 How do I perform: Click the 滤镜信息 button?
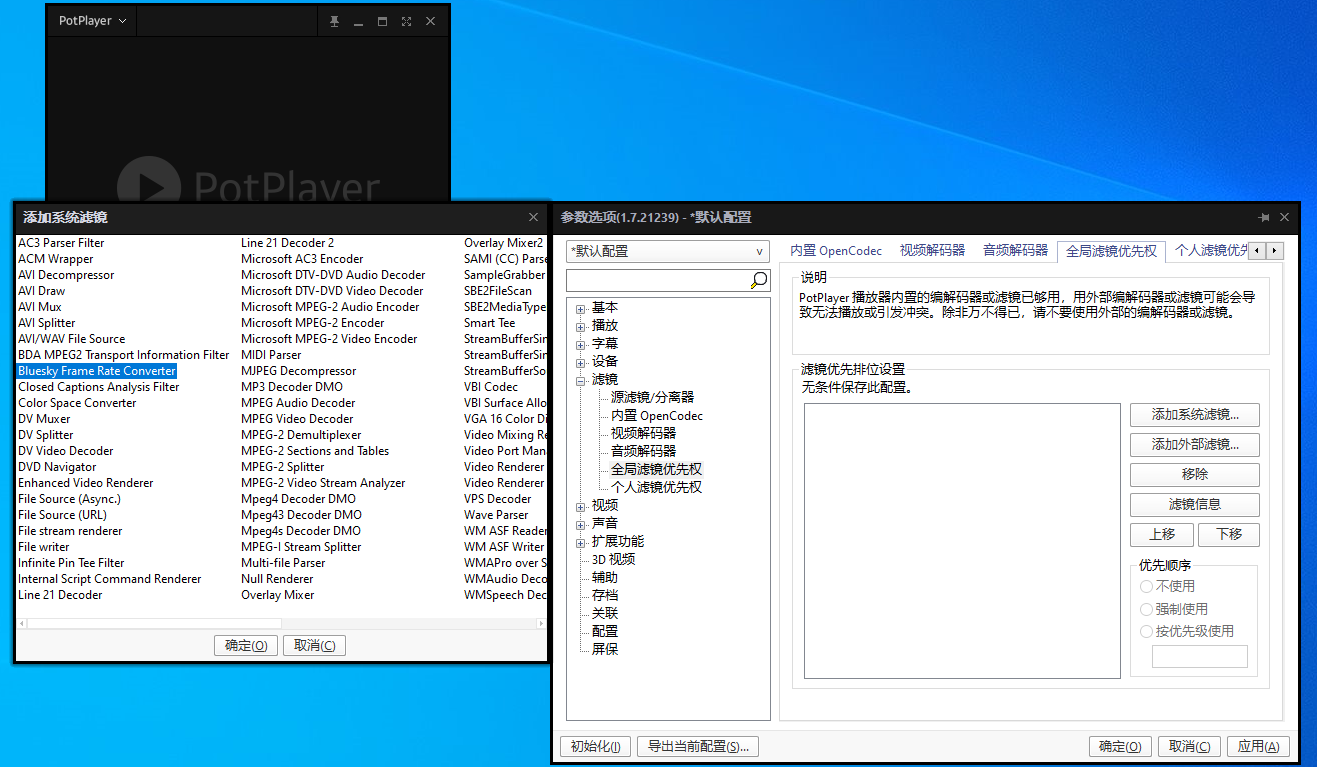click(1195, 505)
